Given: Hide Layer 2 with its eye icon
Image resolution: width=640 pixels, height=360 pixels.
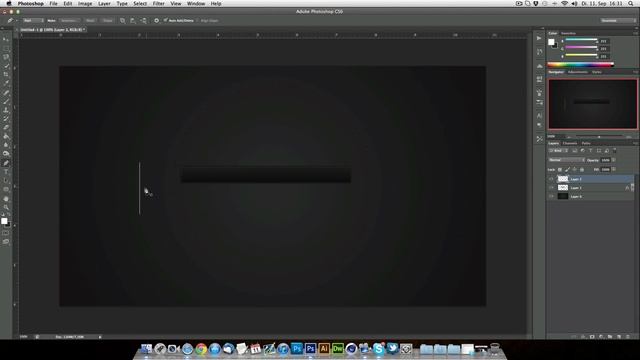Looking at the screenshot, I should click(x=551, y=179).
